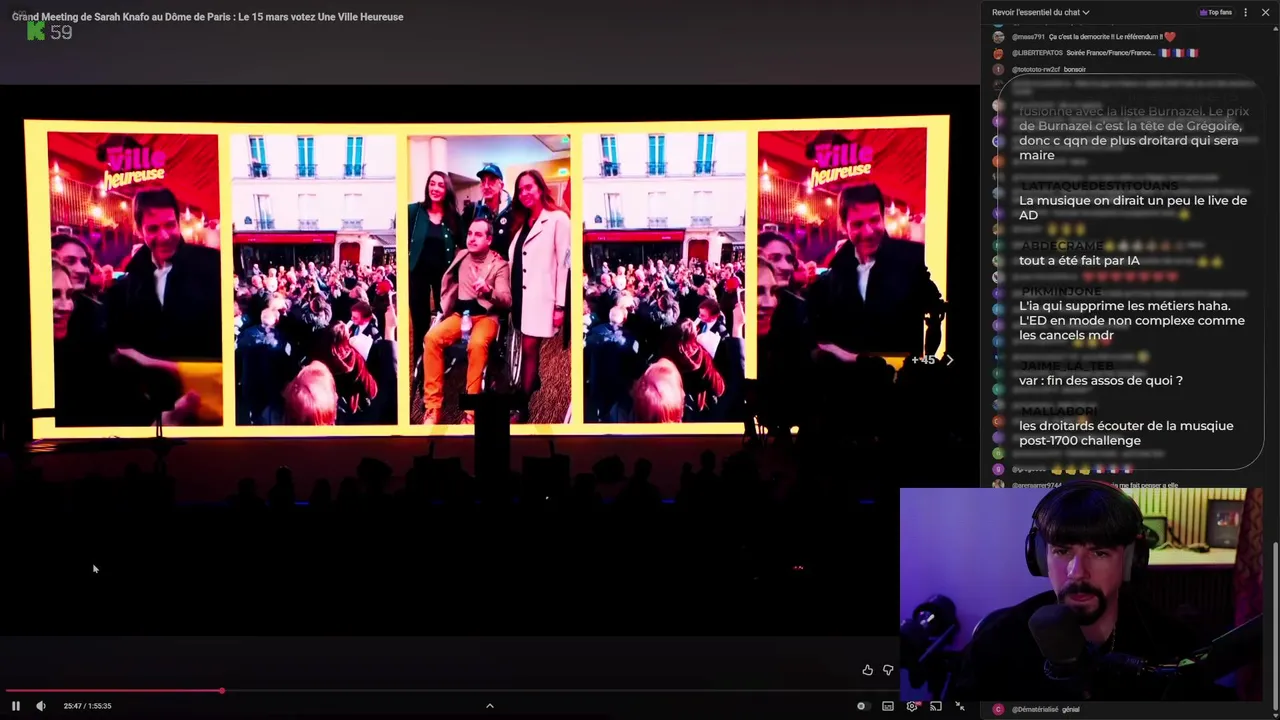
Task: Click the @tototoio-rw2cf bonsoir message
Action: (1049, 69)
